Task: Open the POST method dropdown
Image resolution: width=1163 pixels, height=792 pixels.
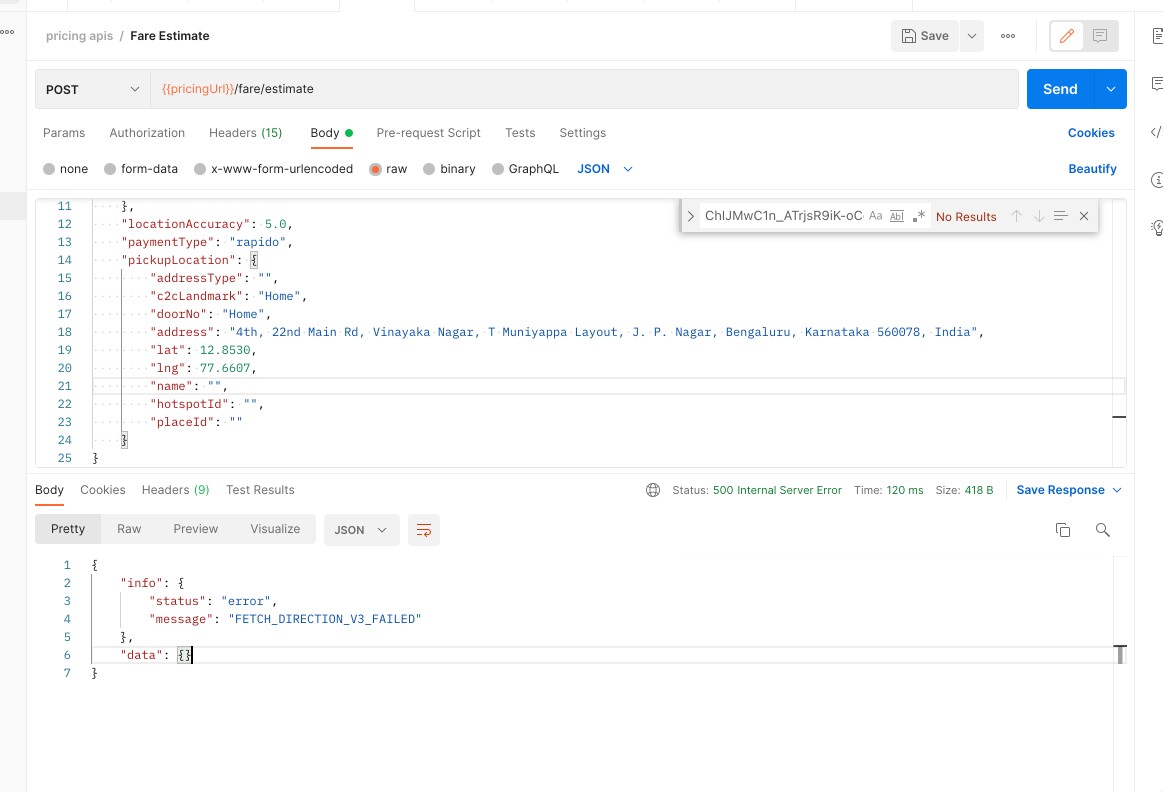Action: (x=92, y=89)
